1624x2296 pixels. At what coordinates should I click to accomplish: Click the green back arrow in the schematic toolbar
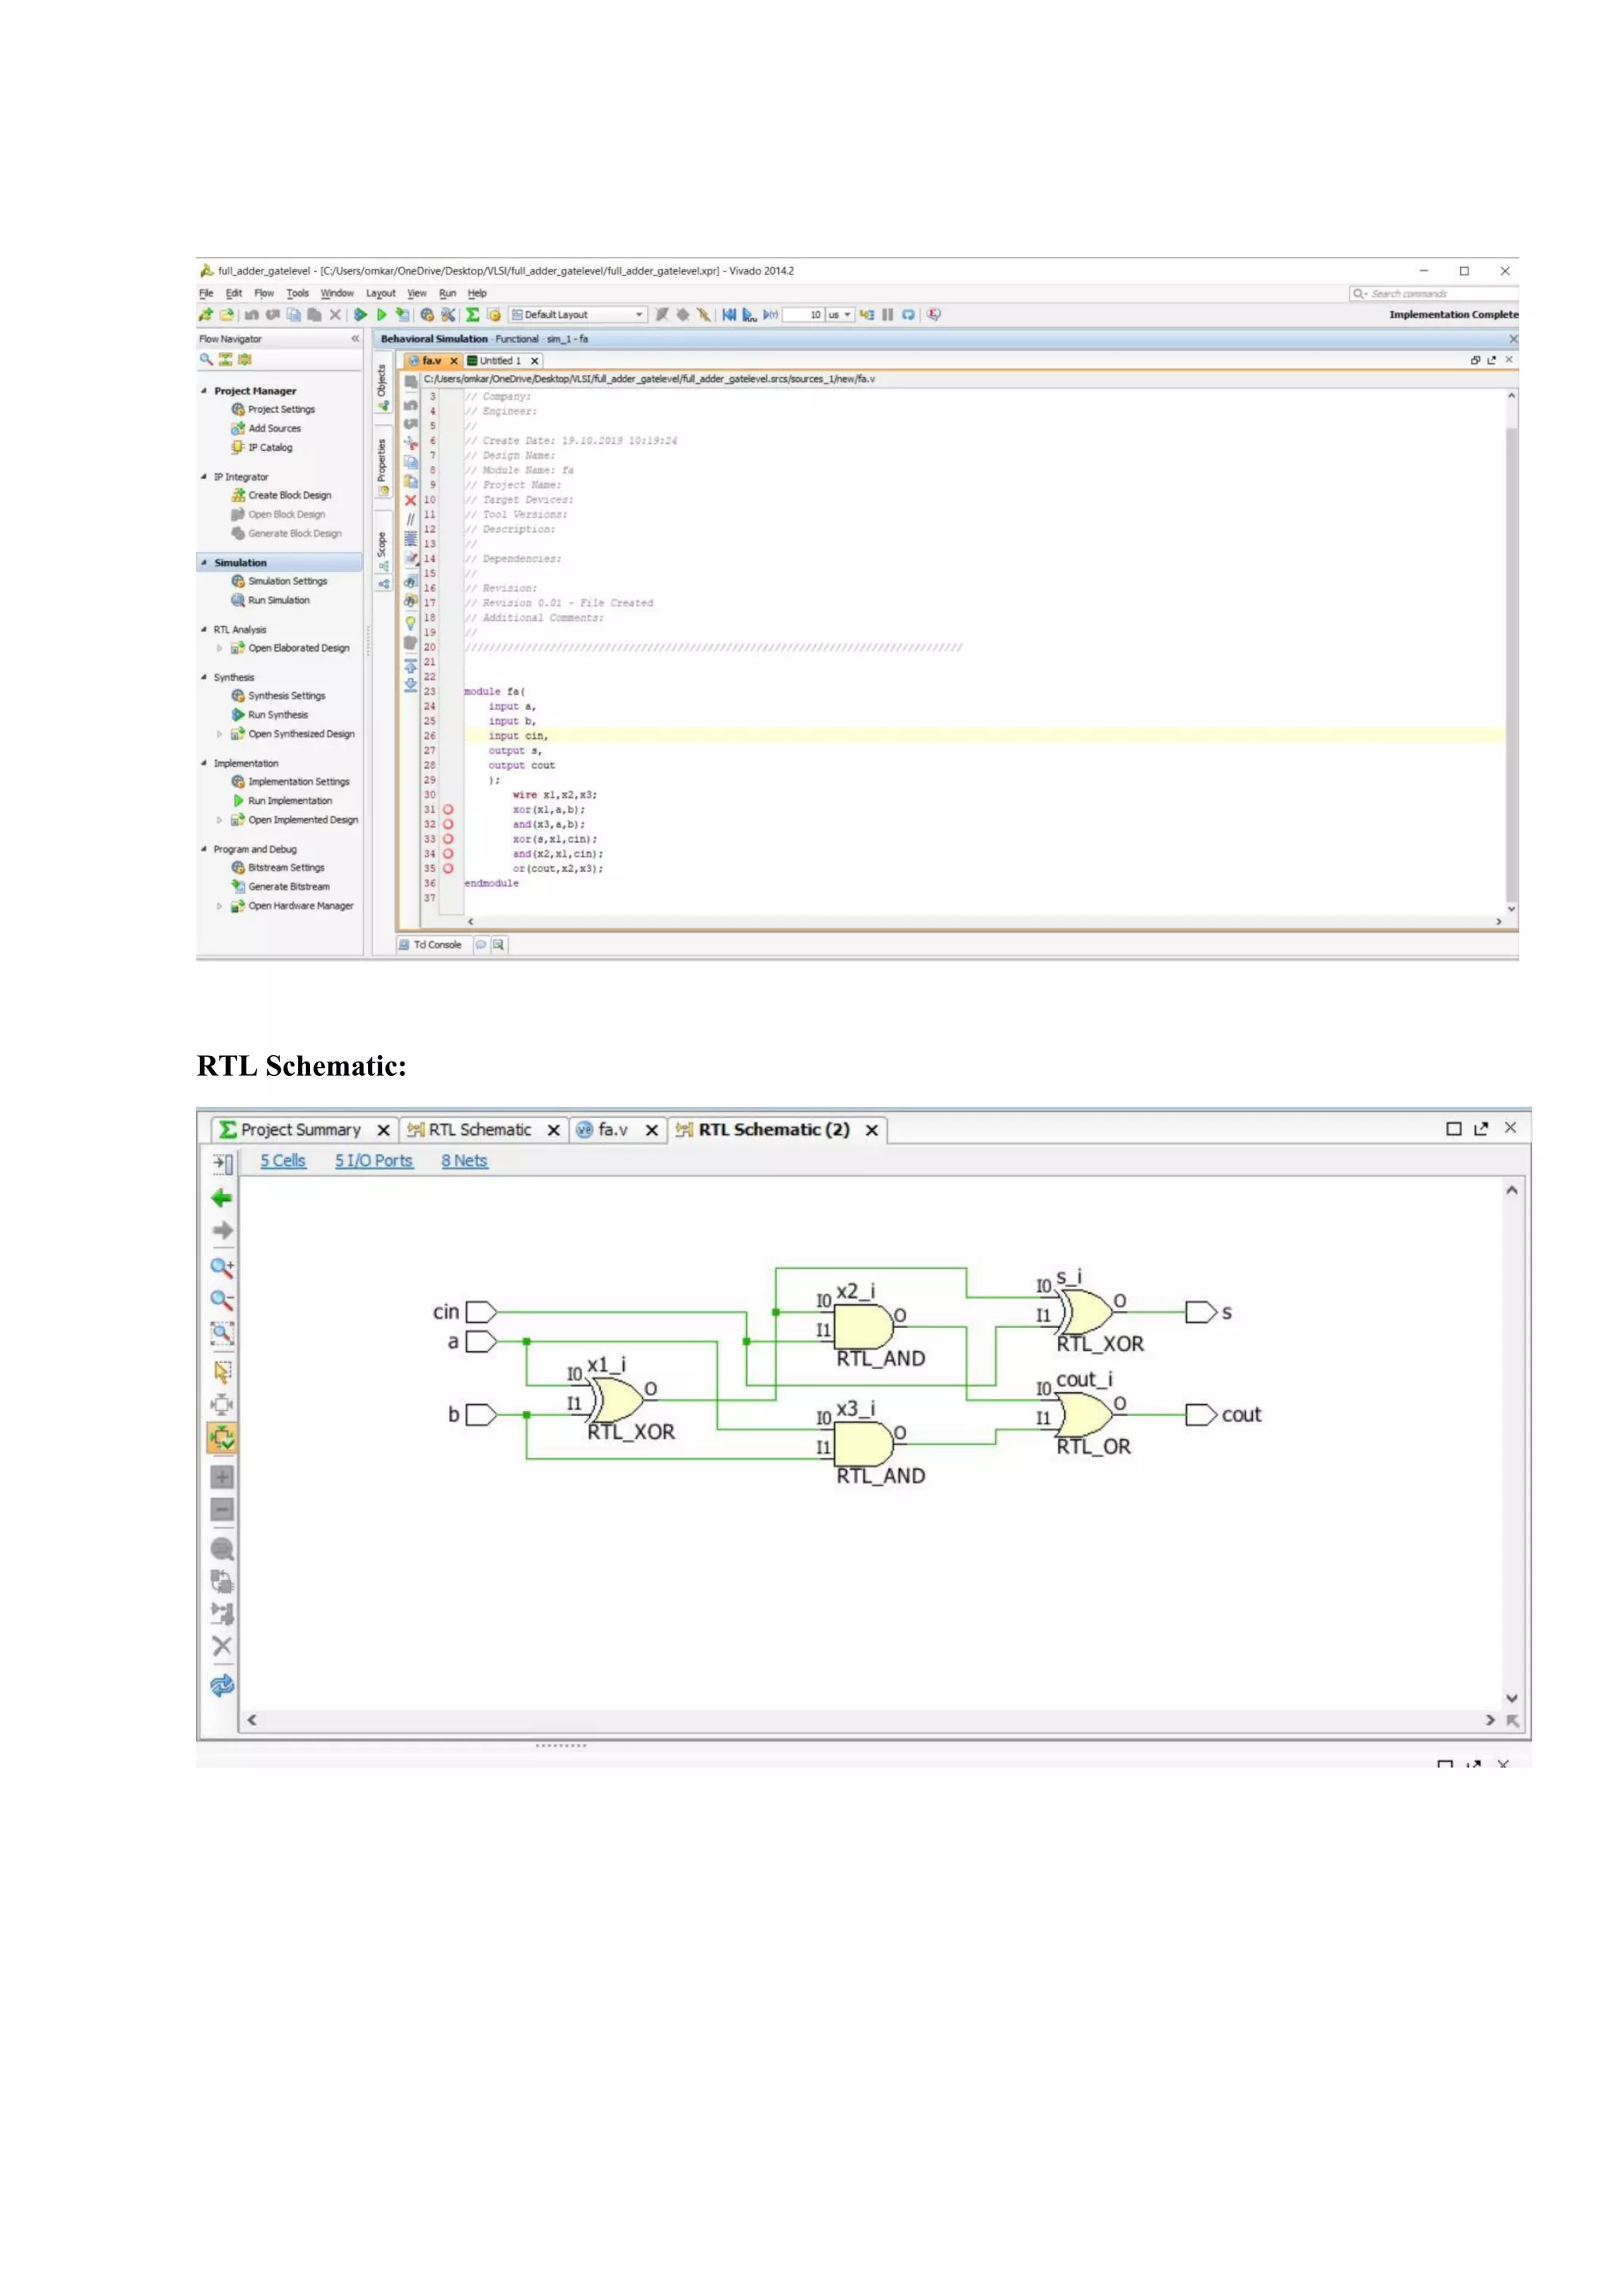tap(222, 1198)
